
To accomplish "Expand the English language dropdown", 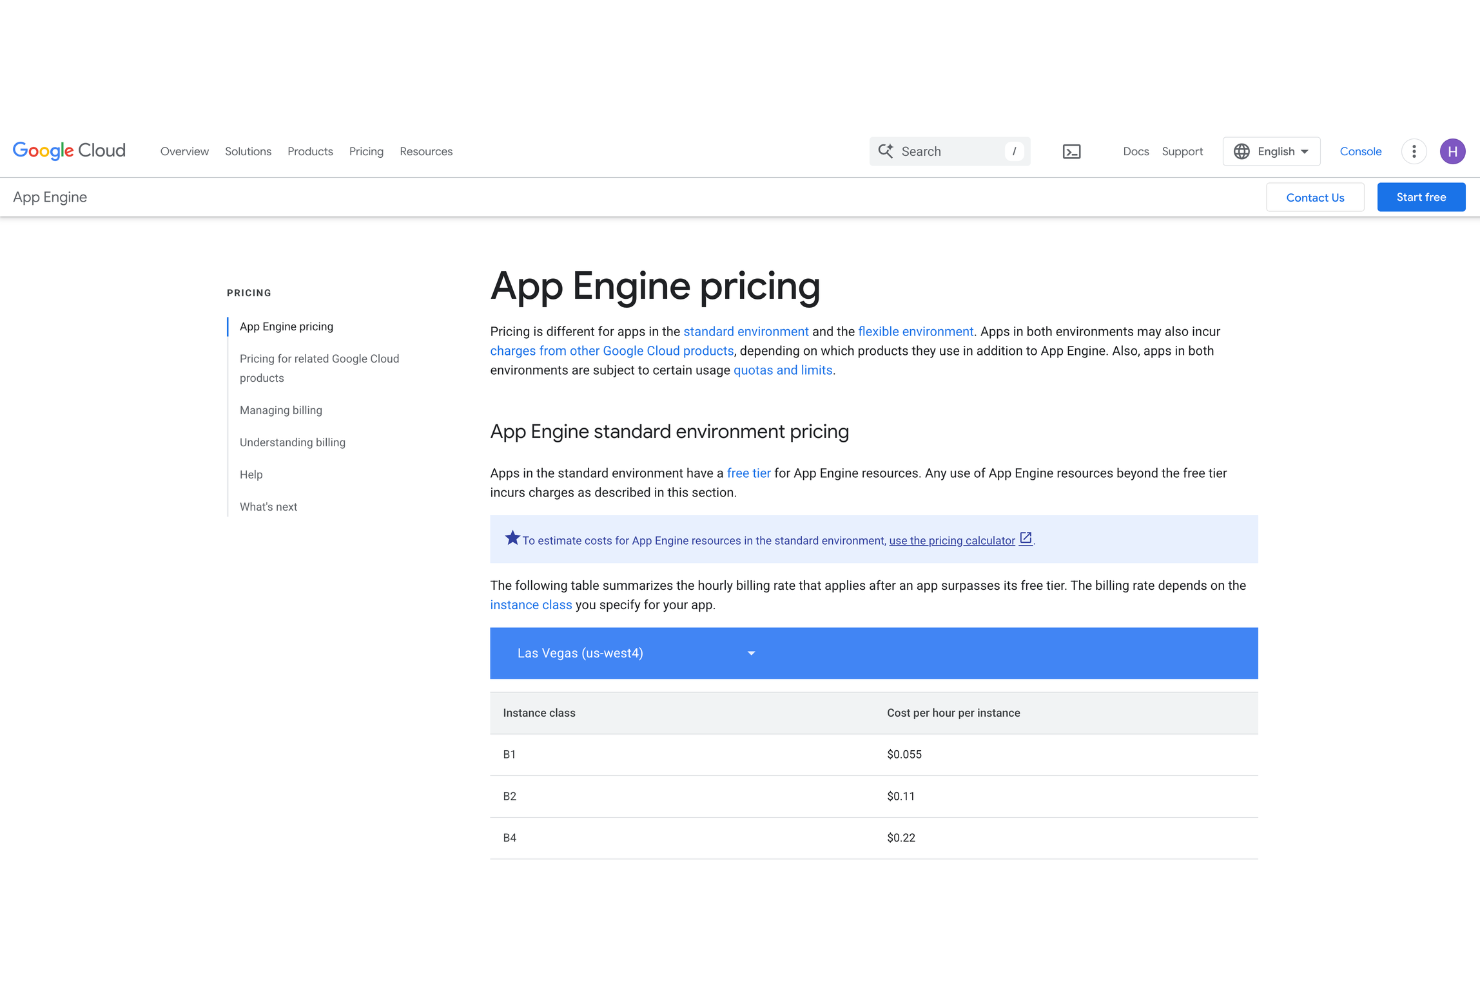I will [1271, 151].
